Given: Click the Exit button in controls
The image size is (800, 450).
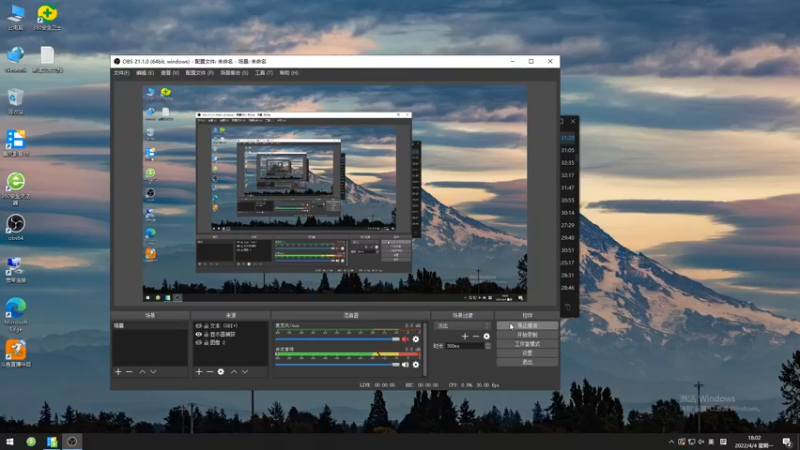Looking at the screenshot, I should pos(528,362).
